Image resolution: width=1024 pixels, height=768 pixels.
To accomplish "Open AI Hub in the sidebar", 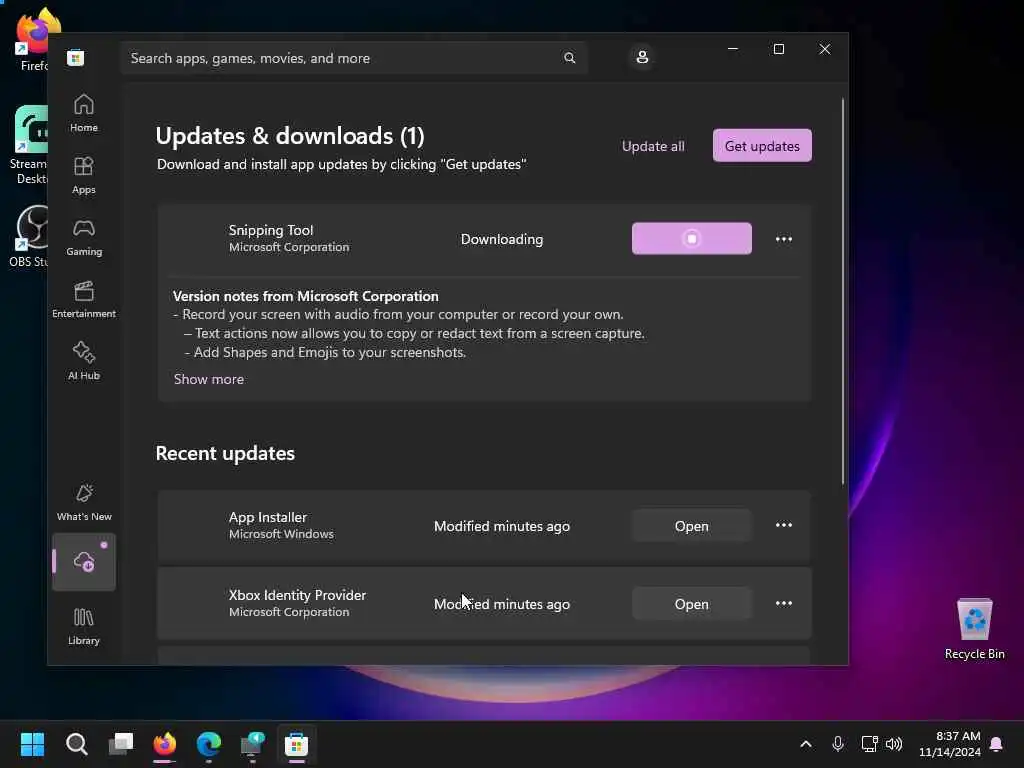I will tap(84, 362).
